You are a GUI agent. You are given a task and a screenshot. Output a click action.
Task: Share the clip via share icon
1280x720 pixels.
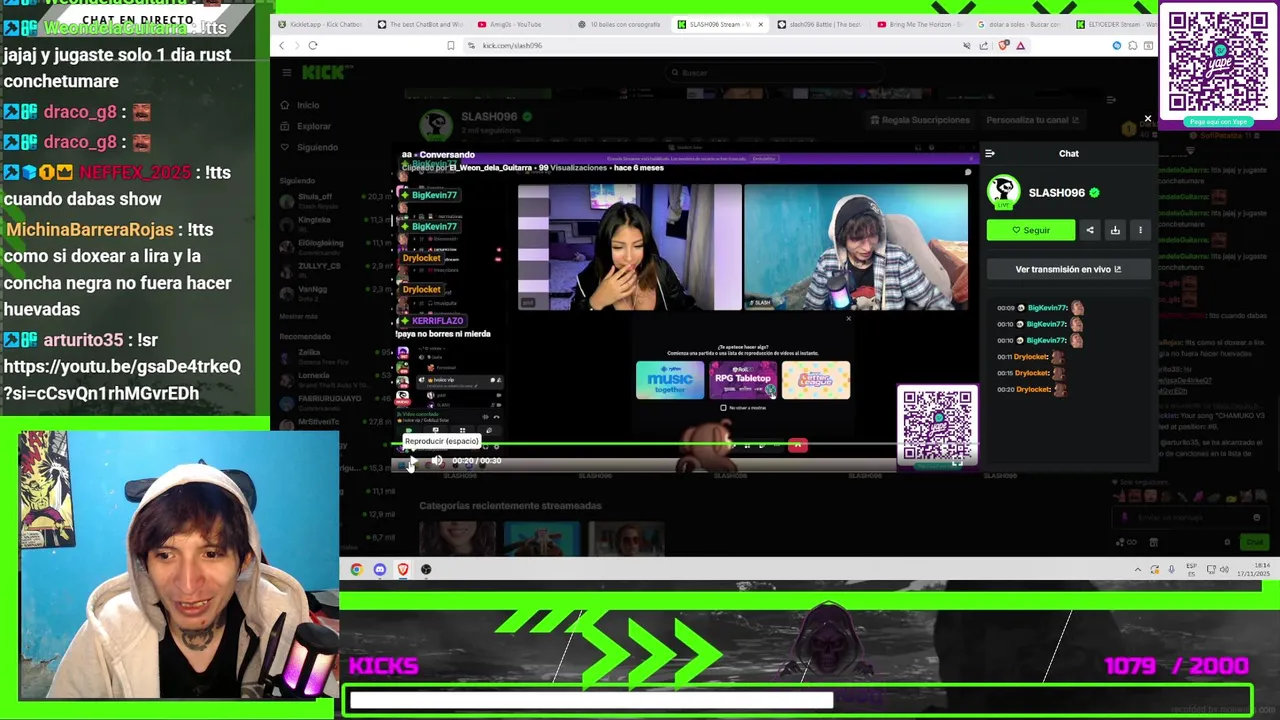click(1090, 230)
